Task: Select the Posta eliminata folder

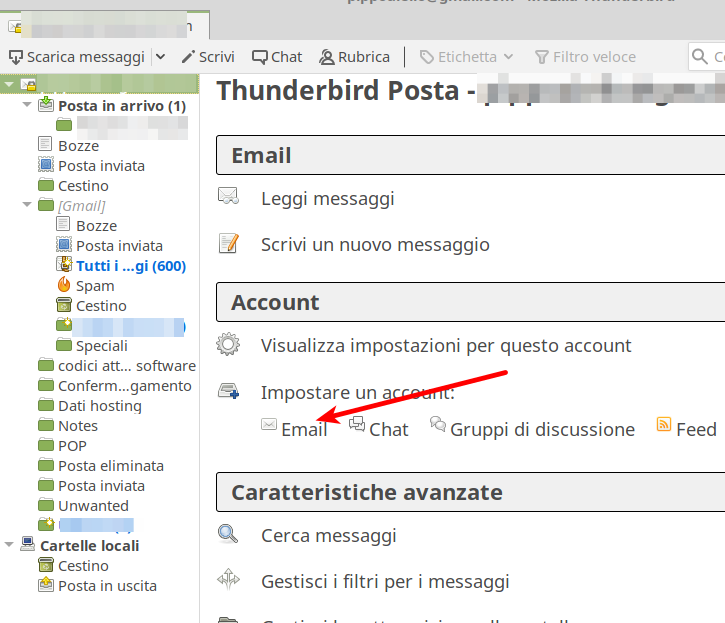Action: click(x=111, y=466)
